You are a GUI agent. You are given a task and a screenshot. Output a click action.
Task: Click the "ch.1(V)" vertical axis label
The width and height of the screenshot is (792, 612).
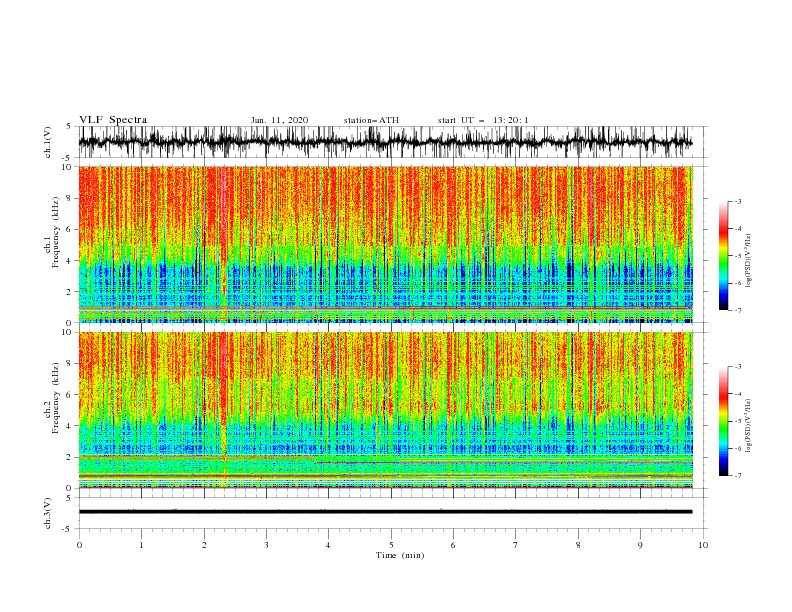tap(48, 142)
